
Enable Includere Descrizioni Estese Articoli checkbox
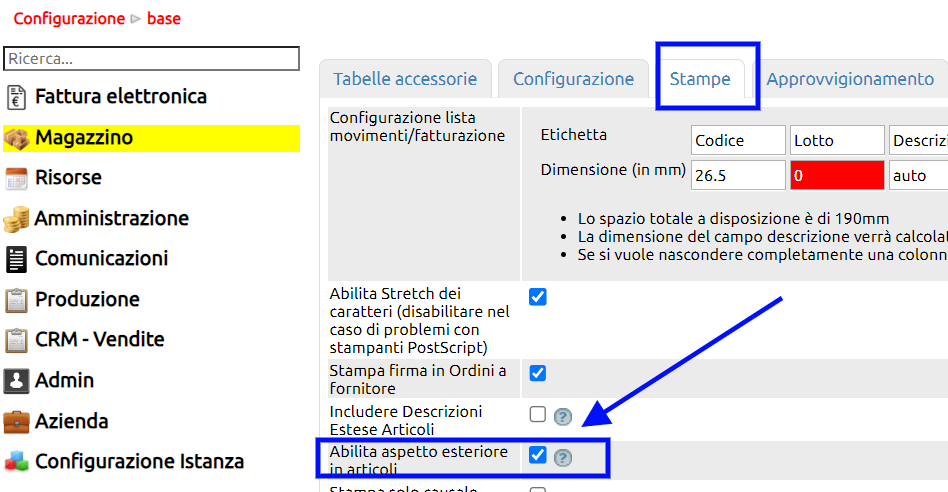[x=538, y=414]
